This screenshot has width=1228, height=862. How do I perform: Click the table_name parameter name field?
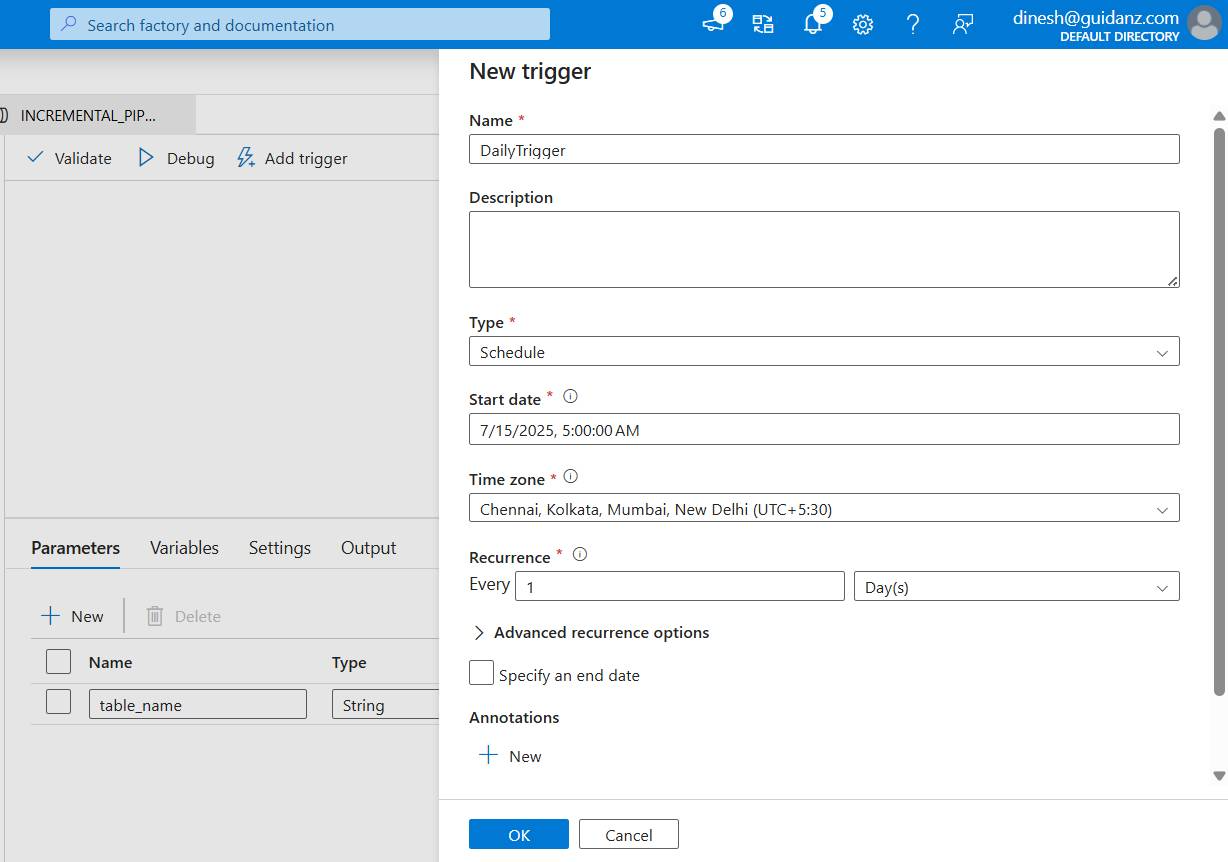[198, 704]
